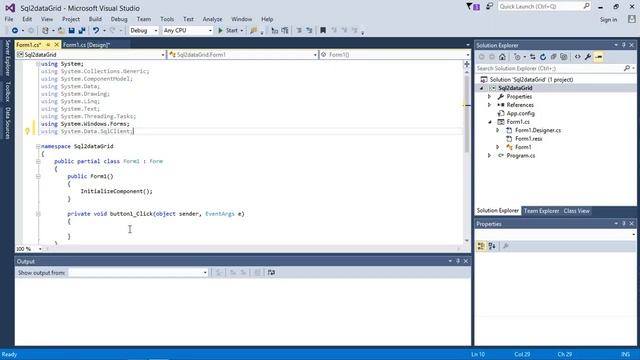Open the Analyze menu

point(212,19)
